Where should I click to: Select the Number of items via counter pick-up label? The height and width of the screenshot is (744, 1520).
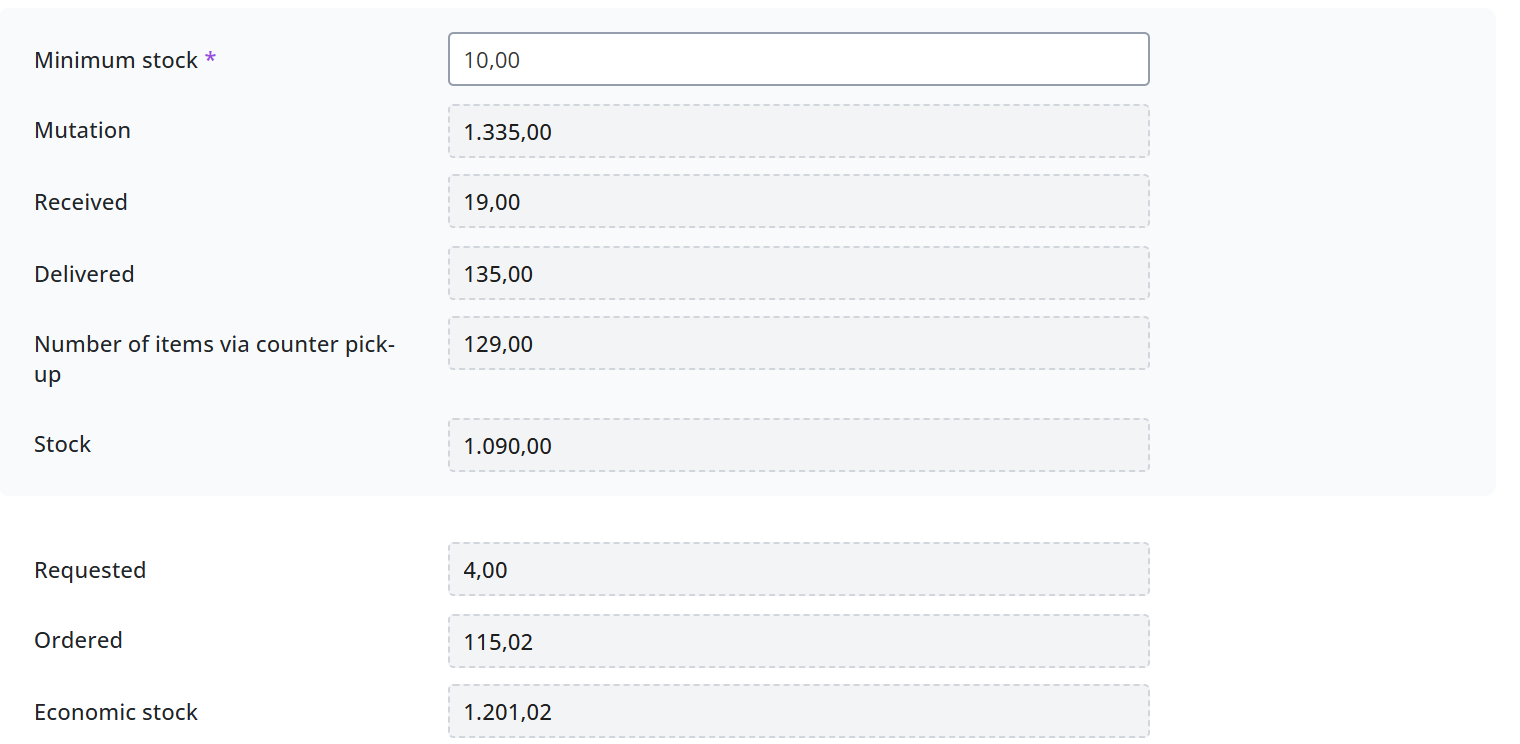[x=215, y=359]
